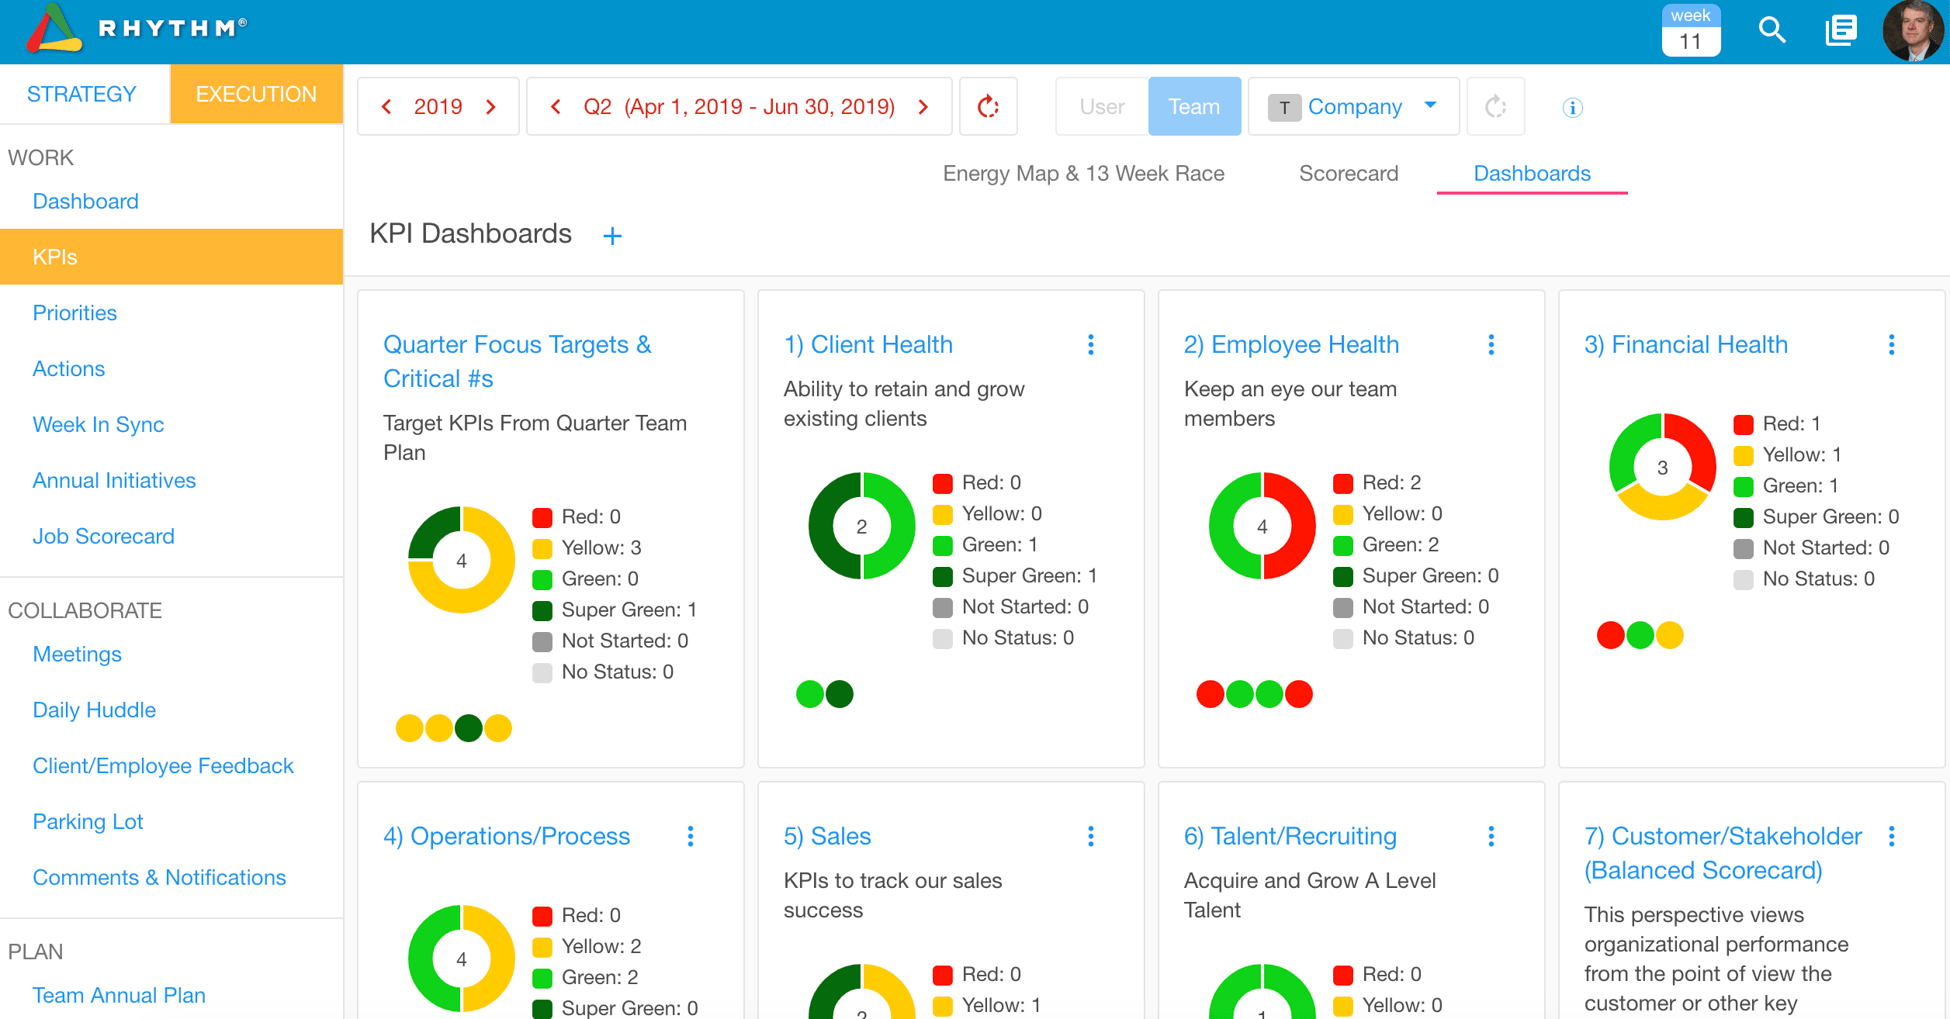This screenshot has height=1019, width=1950.
Task: Click the stacked screens icon near the avatar
Action: coord(1841,30)
